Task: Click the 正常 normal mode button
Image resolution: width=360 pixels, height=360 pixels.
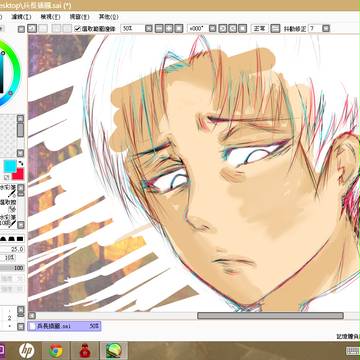Action: point(260,29)
